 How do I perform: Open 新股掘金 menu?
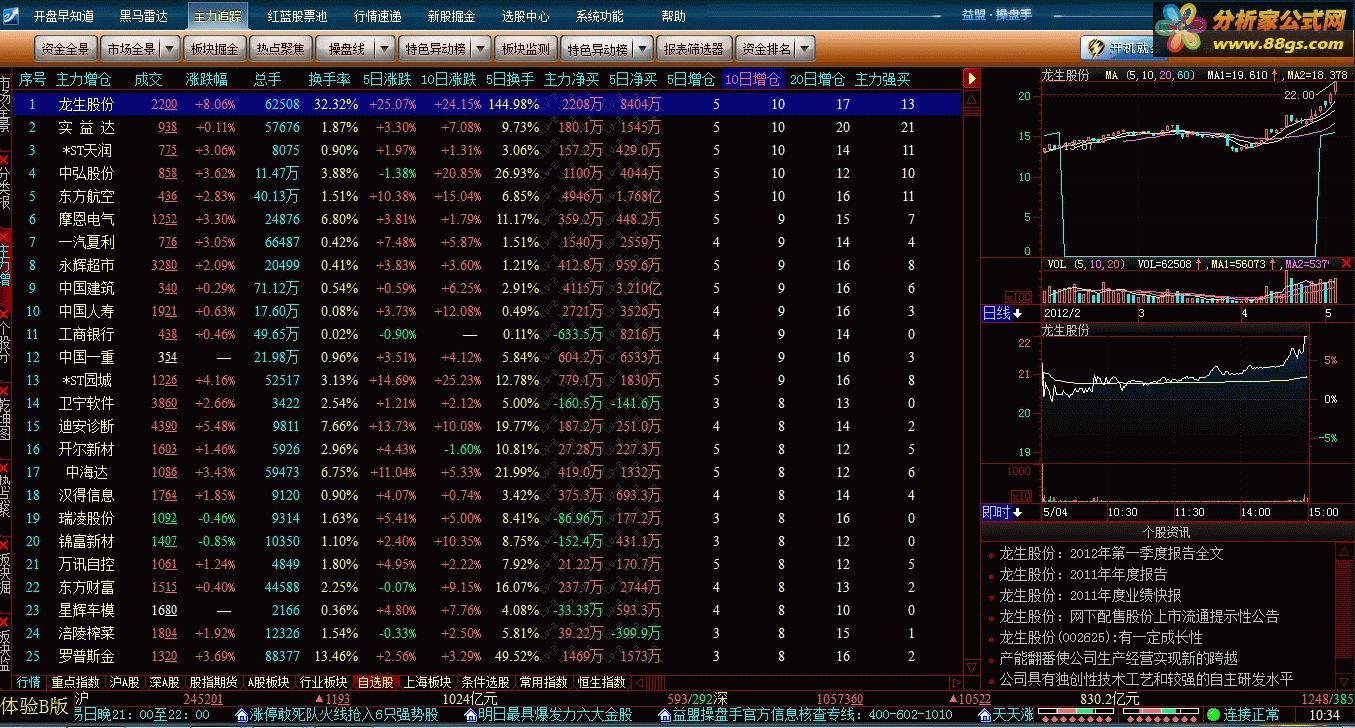452,16
